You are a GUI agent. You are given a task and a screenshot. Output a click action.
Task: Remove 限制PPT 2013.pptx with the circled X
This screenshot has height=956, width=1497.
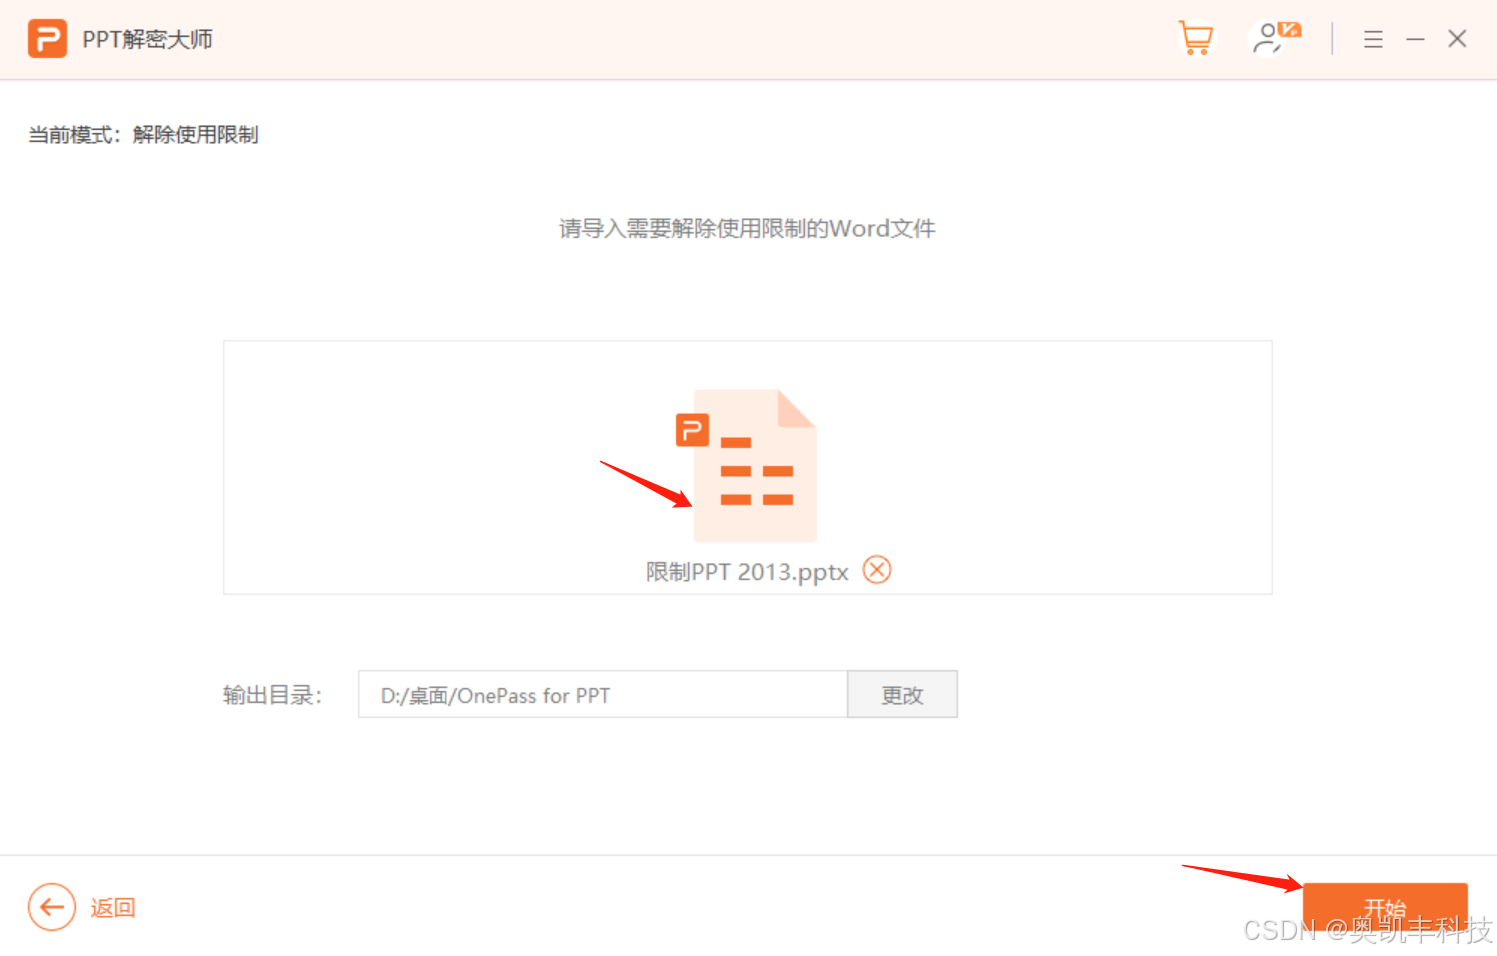tap(877, 570)
